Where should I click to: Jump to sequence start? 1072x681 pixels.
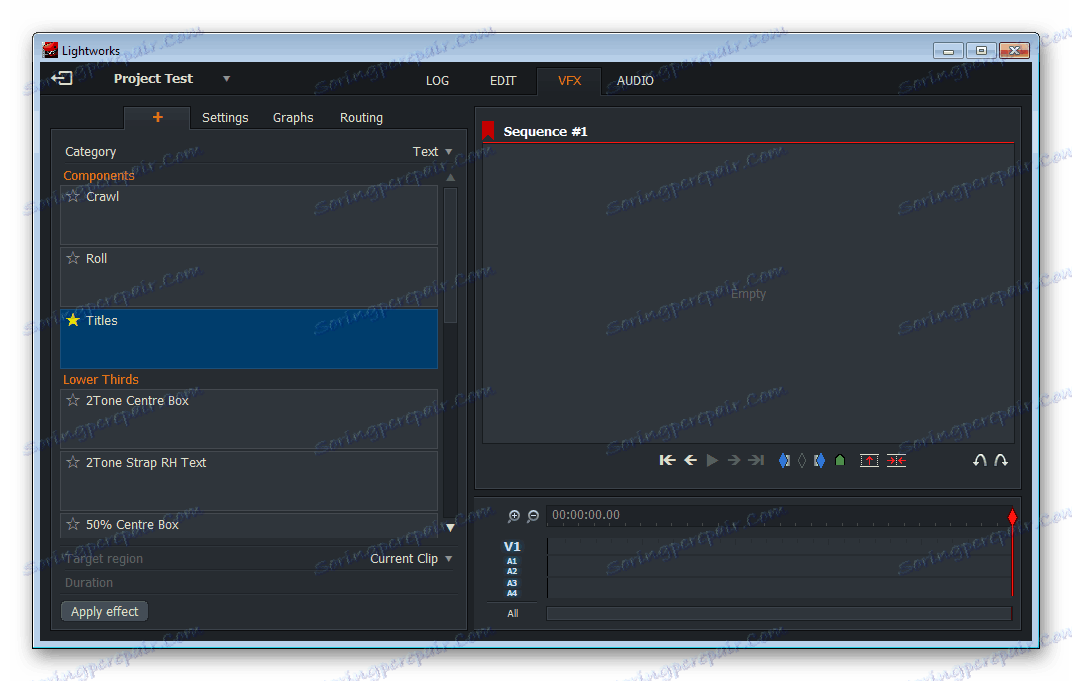[667, 460]
